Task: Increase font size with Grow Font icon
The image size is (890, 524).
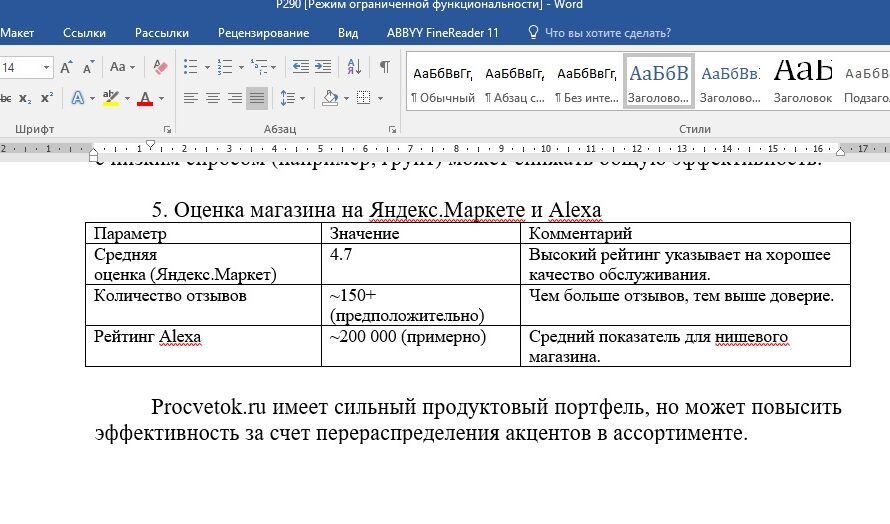Action: point(66,68)
